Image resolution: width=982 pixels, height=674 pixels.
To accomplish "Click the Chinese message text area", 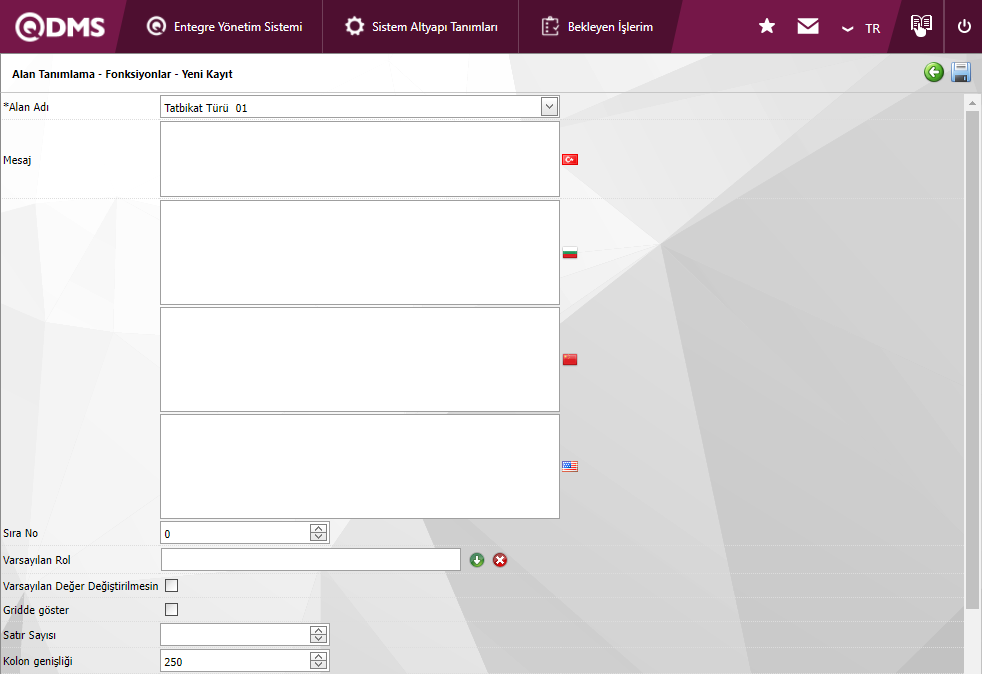I will coord(359,360).
